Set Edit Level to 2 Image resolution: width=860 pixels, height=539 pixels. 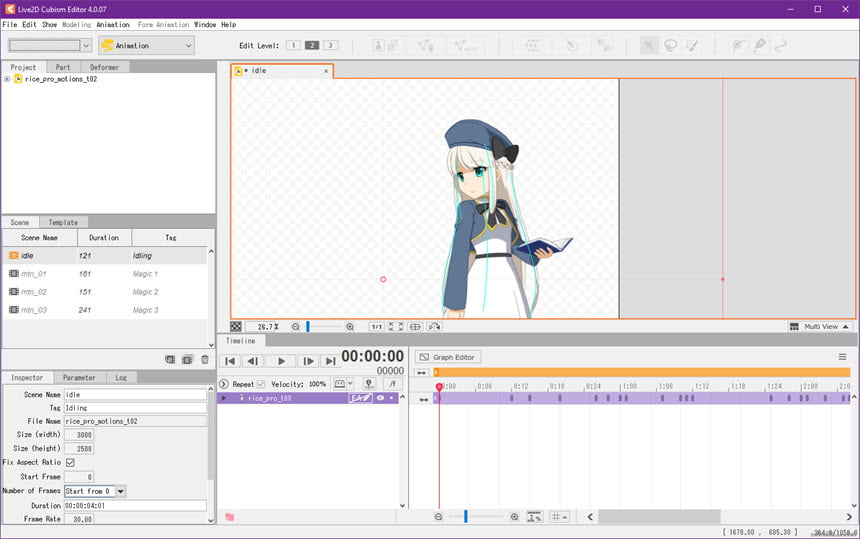[312, 46]
